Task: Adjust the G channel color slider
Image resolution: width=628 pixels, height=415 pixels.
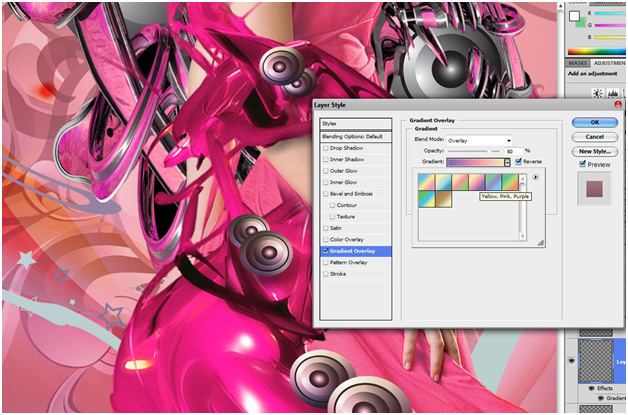Action: click(610, 25)
